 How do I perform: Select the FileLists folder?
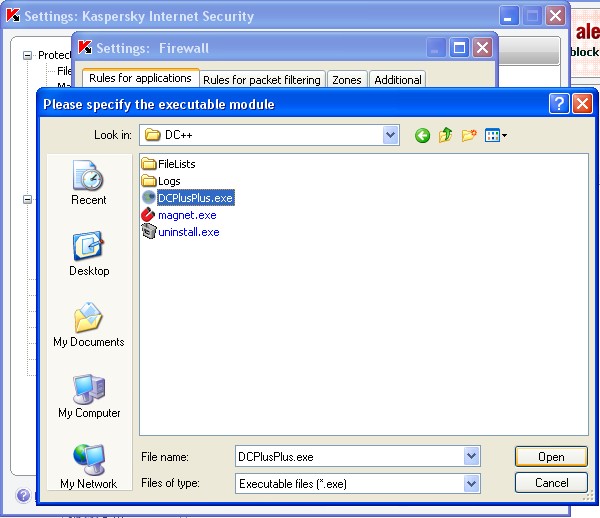pos(168,164)
